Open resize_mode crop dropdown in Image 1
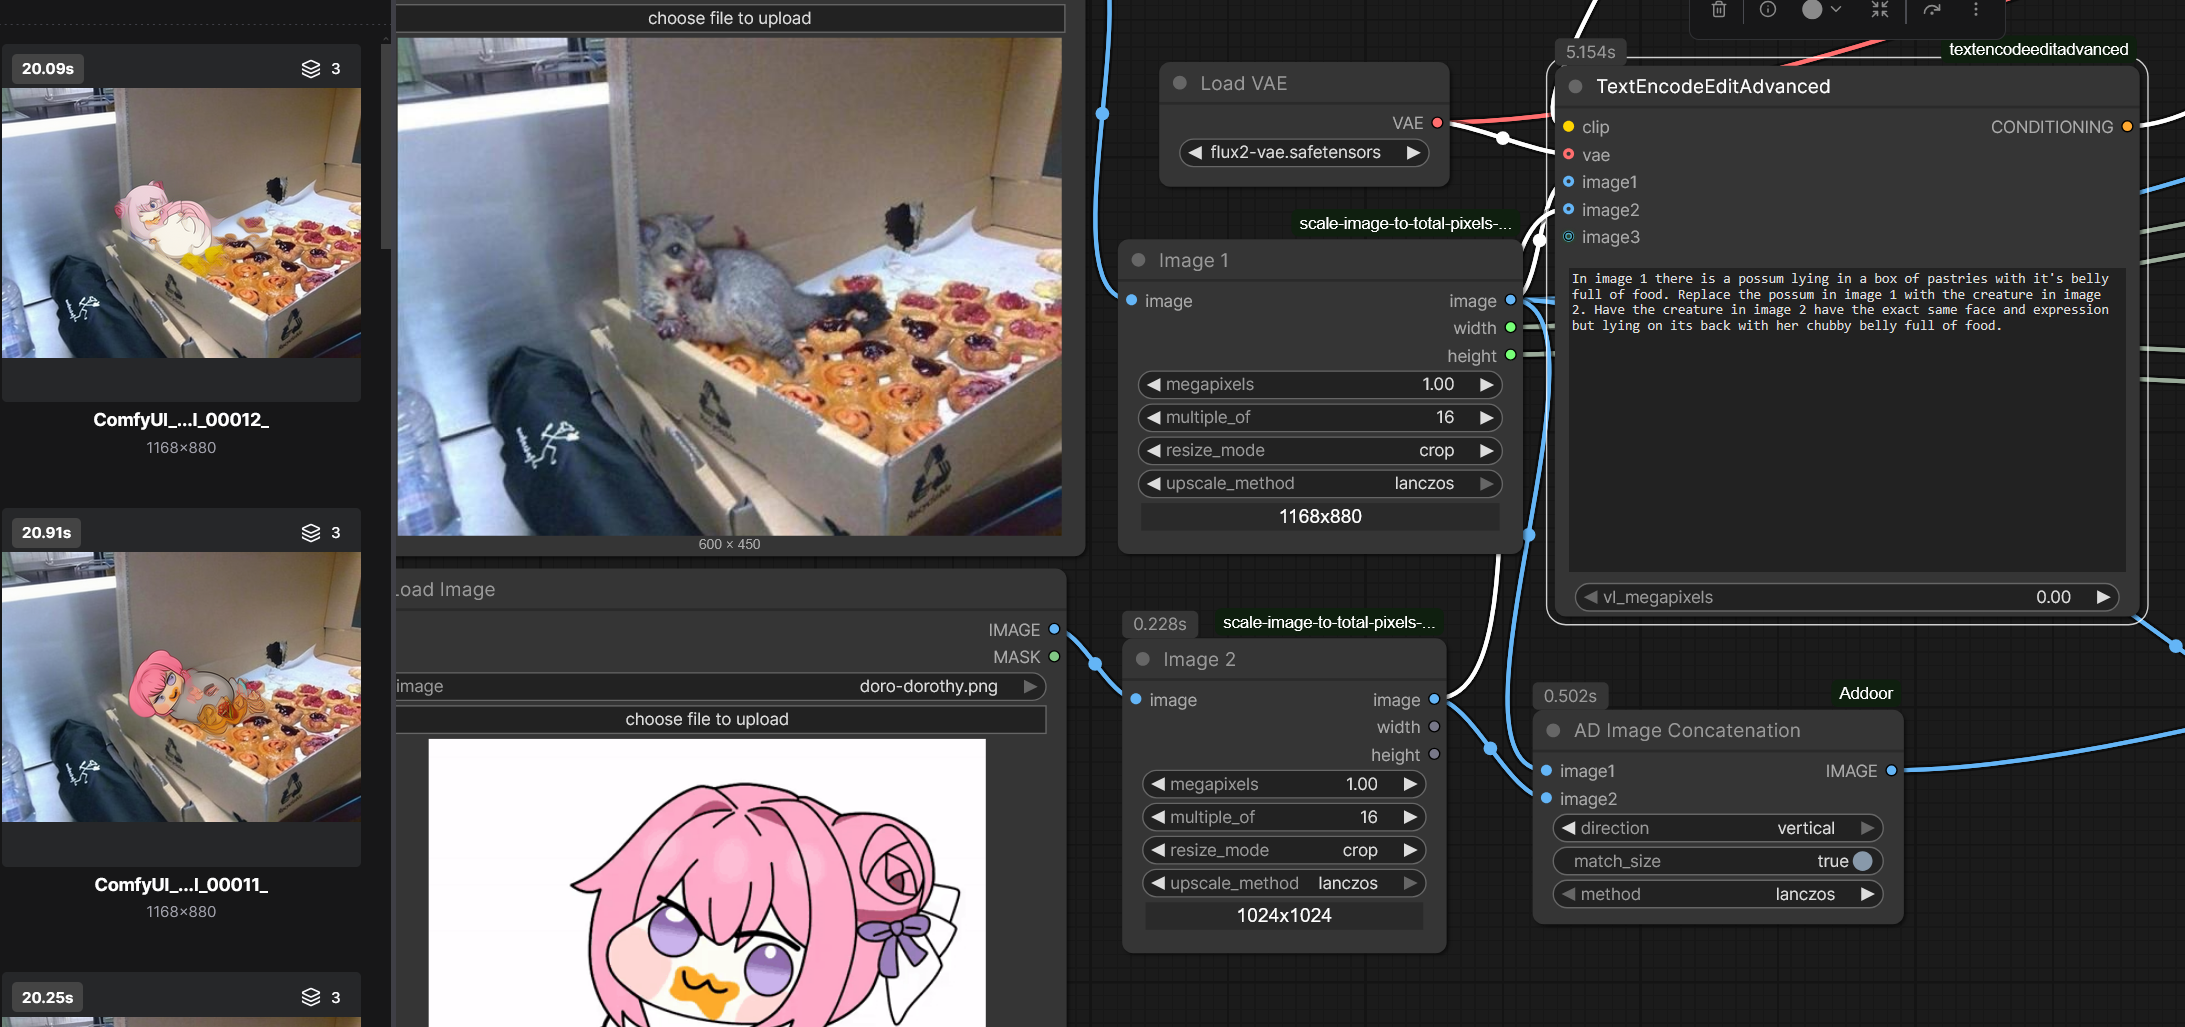The width and height of the screenshot is (2185, 1027). (1320, 450)
